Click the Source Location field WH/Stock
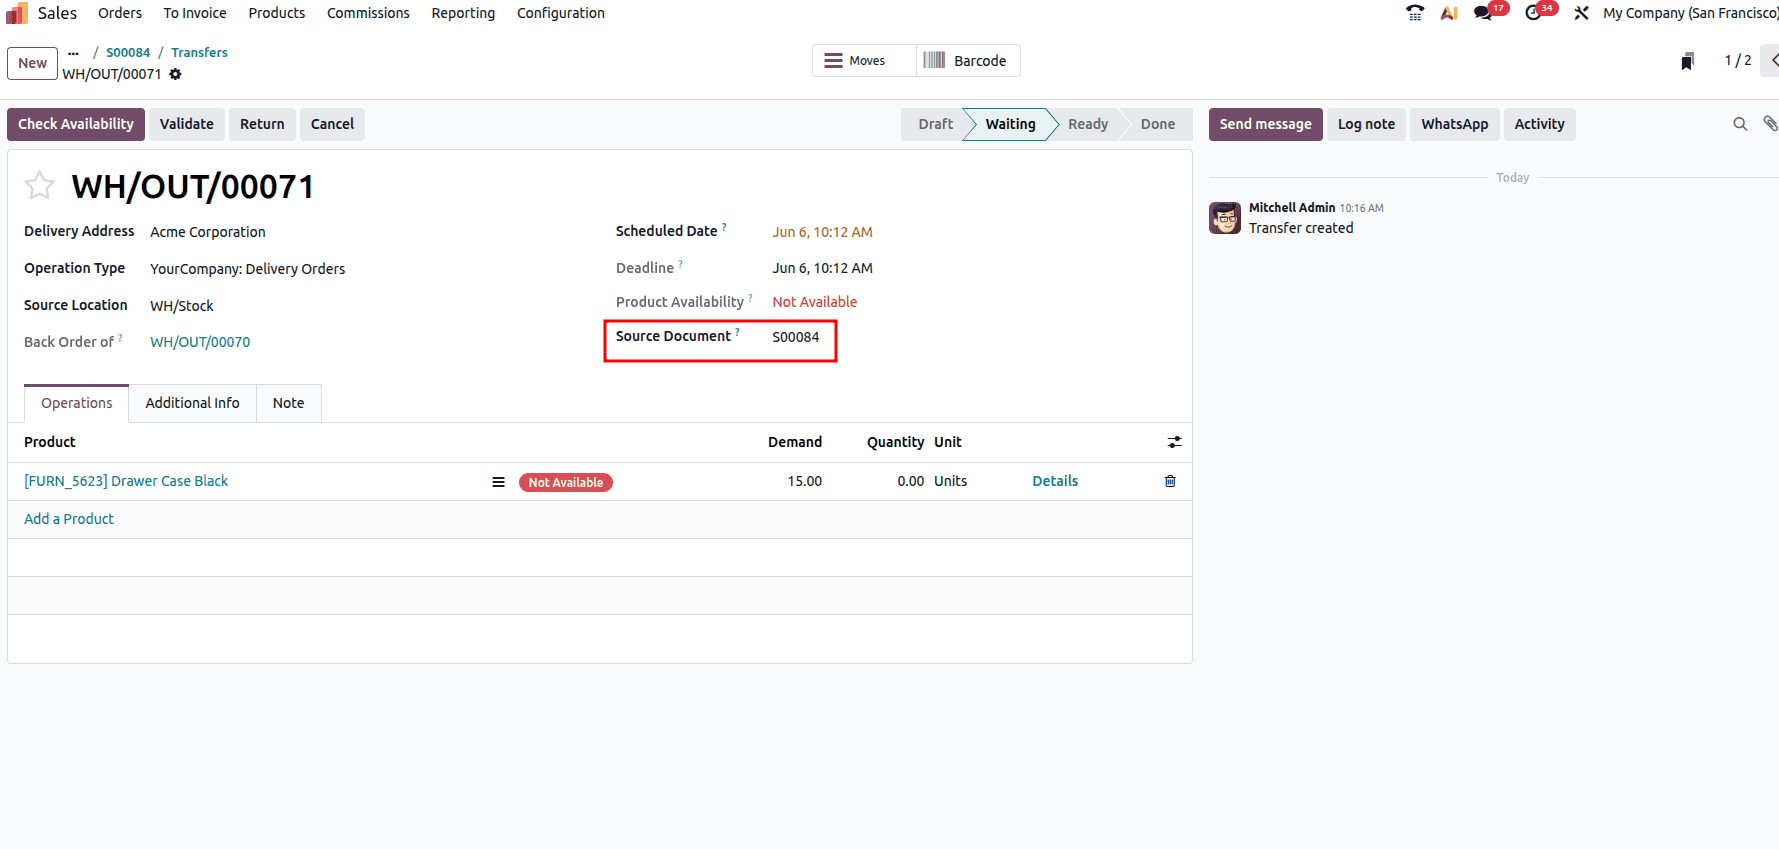This screenshot has height=849, width=1779. (x=182, y=306)
